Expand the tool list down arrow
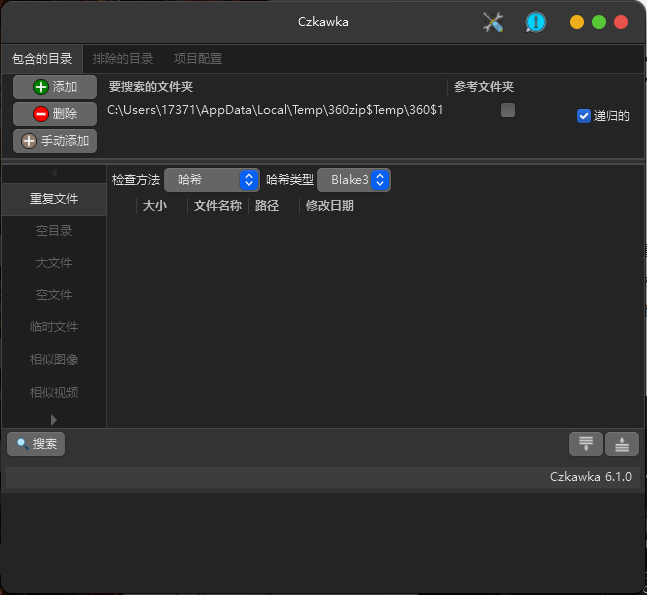647x595 pixels. (54, 419)
